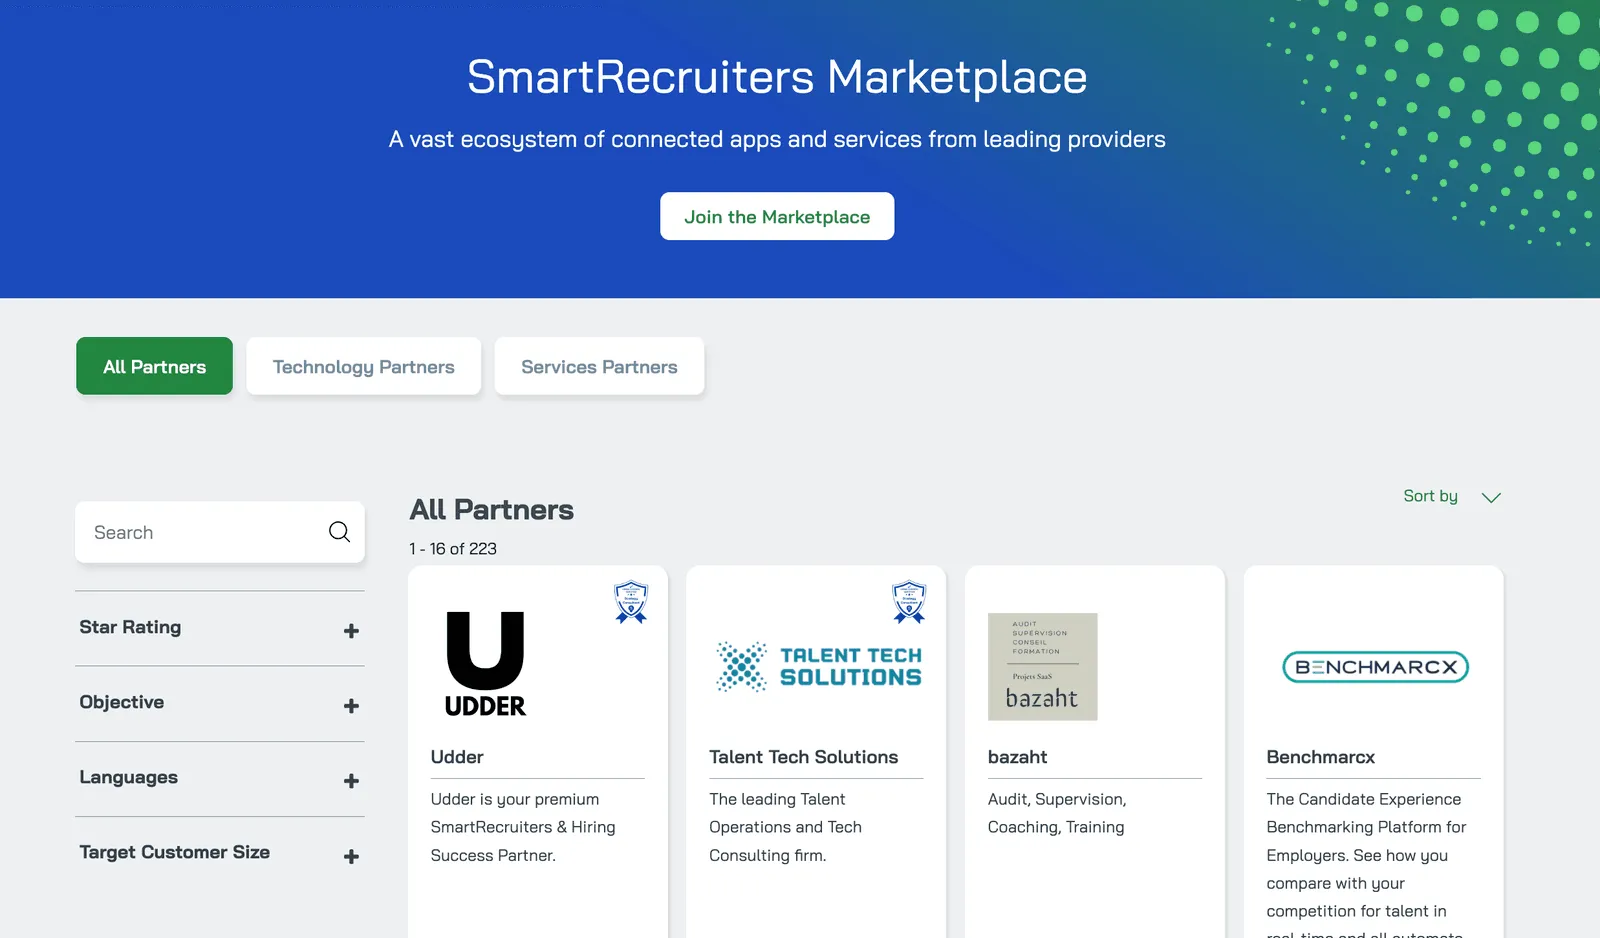This screenshot has height=938, width=1600.
Task: Open the bazaht logo image
Action: (x=1042, y=667)
